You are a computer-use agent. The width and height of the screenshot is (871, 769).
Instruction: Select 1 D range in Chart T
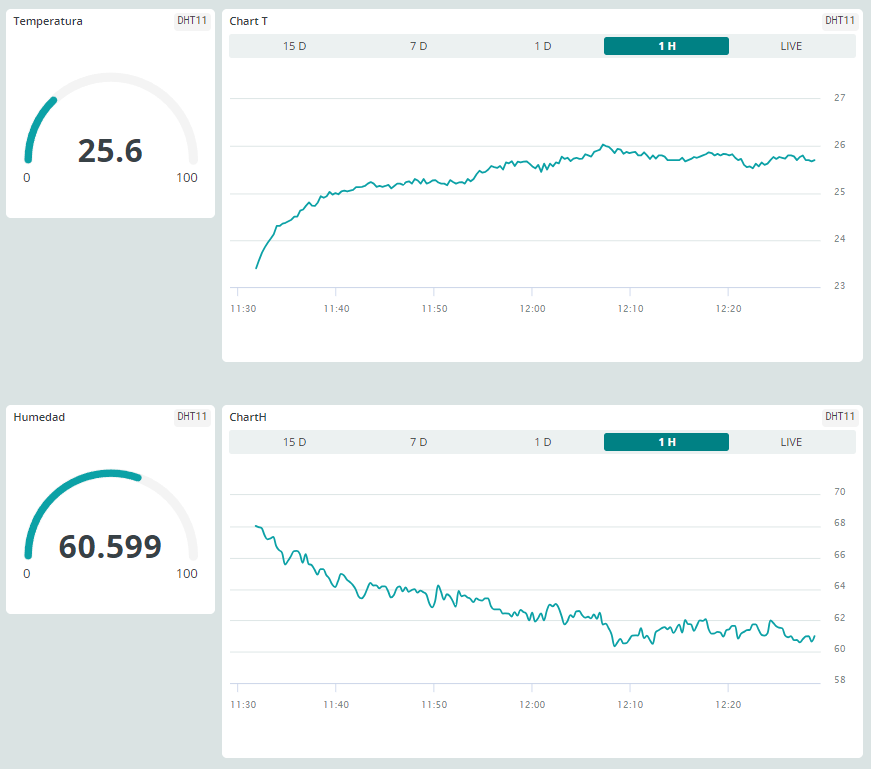point(543,46)
